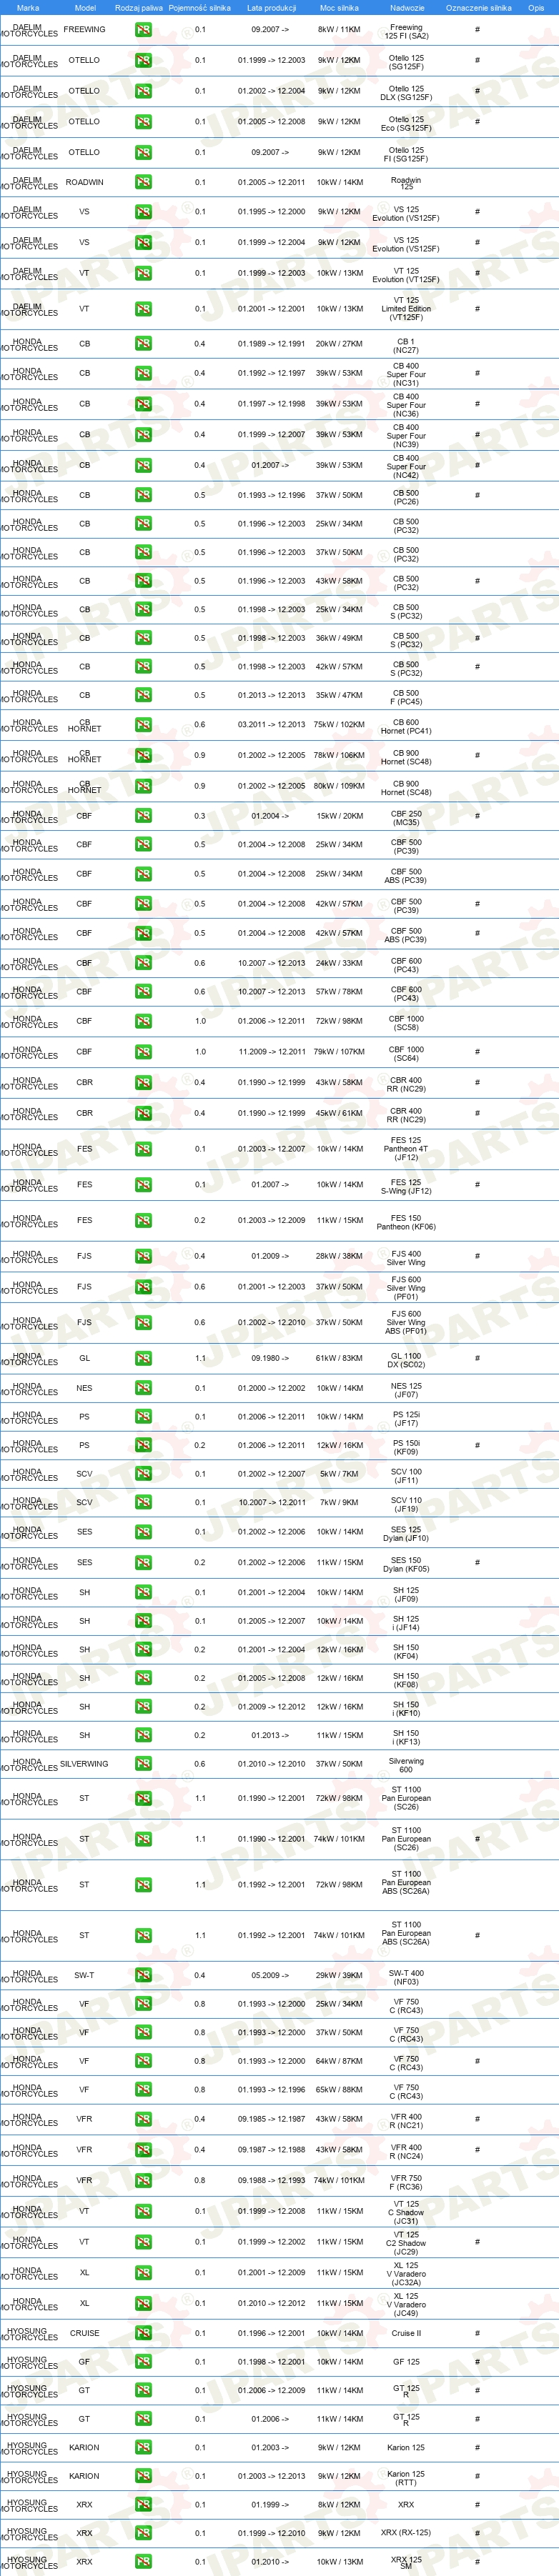Click petrol icon for FES 150 Pantheon (KF06)
The image size is (559, 2576).
143,1221
